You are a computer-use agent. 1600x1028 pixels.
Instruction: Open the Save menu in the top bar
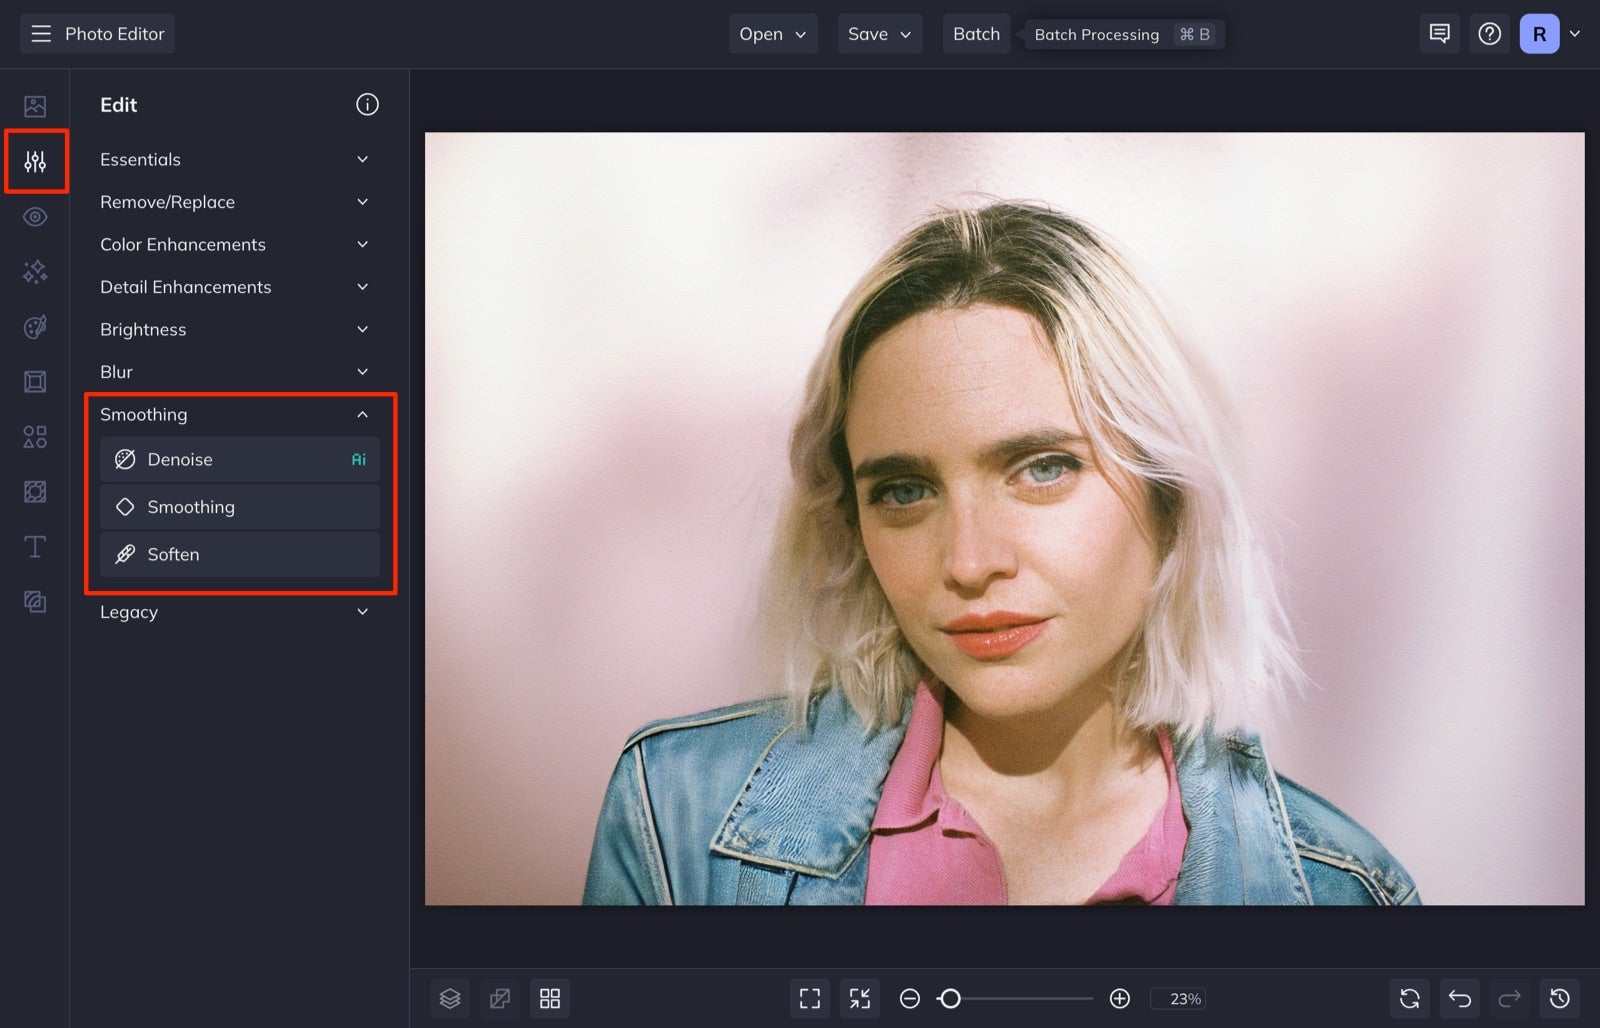tap(879, 33)
